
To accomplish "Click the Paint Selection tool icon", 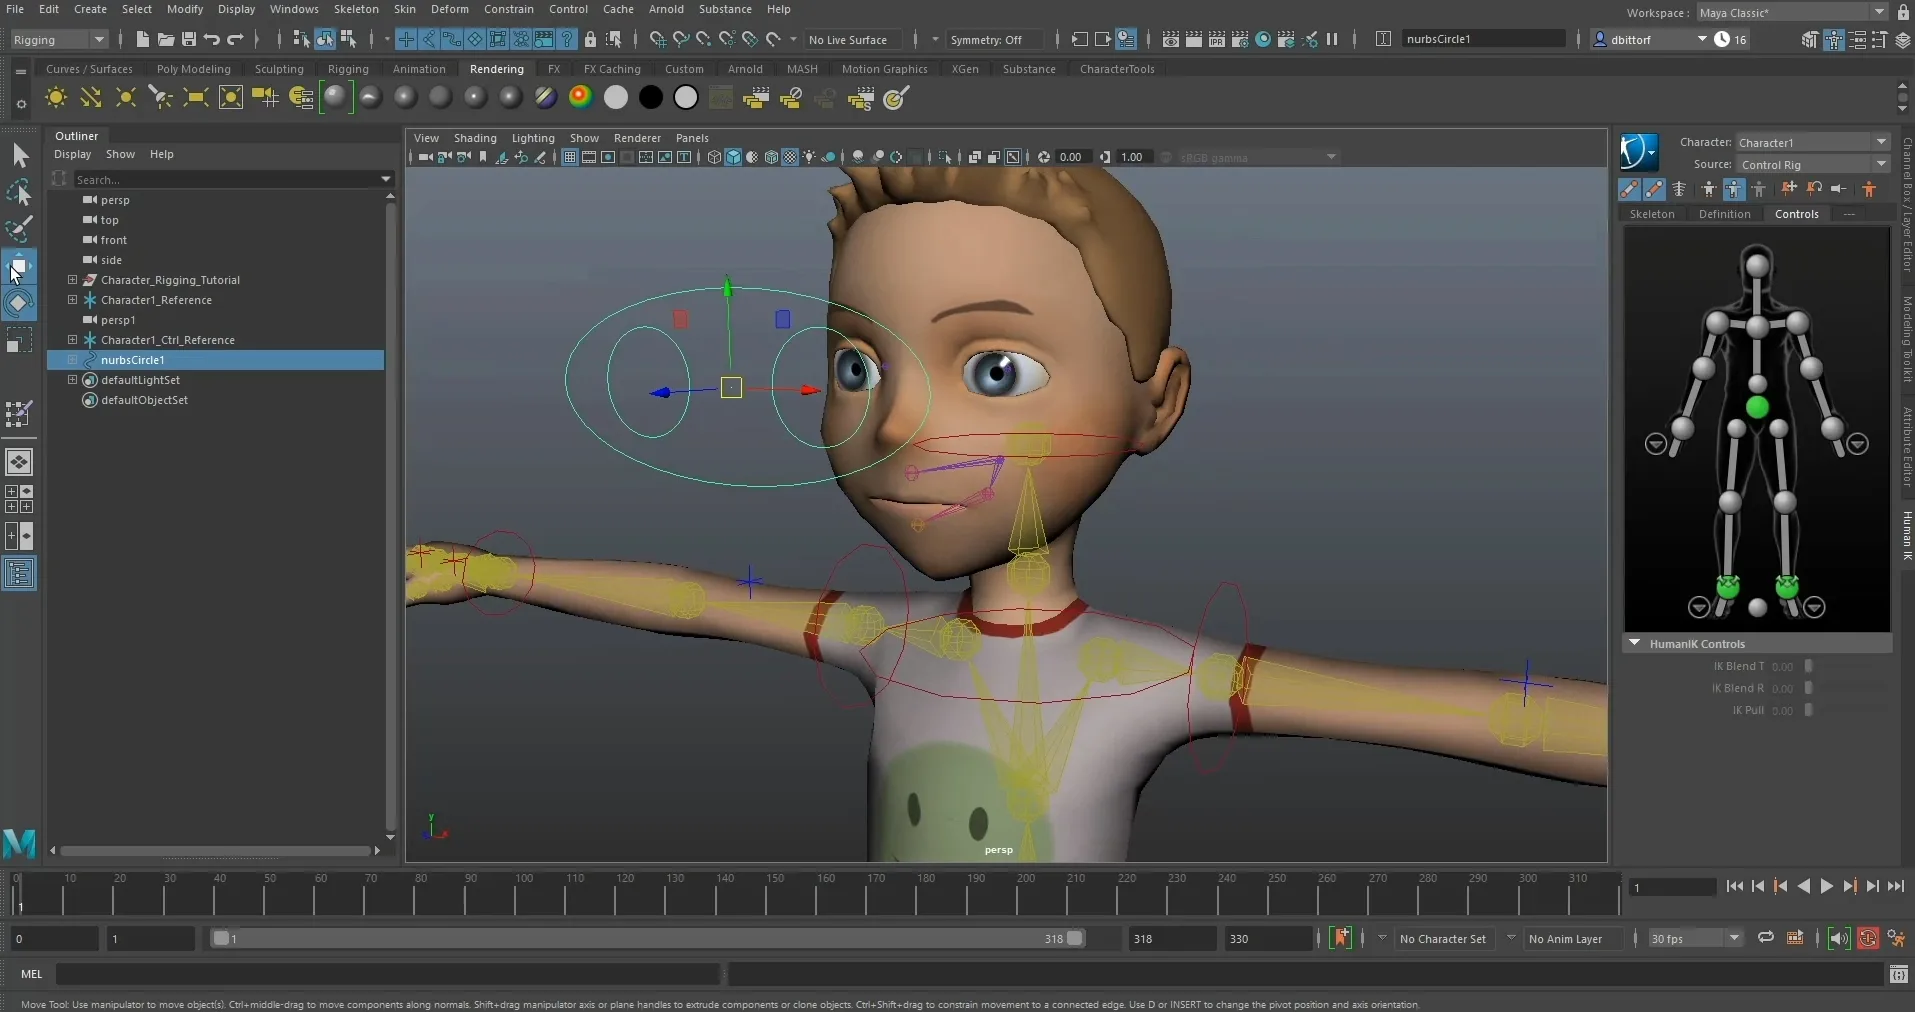I will point(19,229).
